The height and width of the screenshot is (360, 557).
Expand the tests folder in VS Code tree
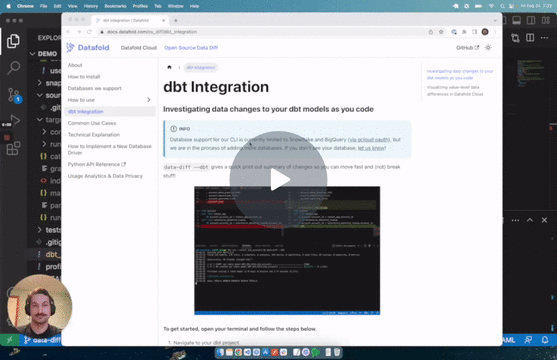point(40,230)
